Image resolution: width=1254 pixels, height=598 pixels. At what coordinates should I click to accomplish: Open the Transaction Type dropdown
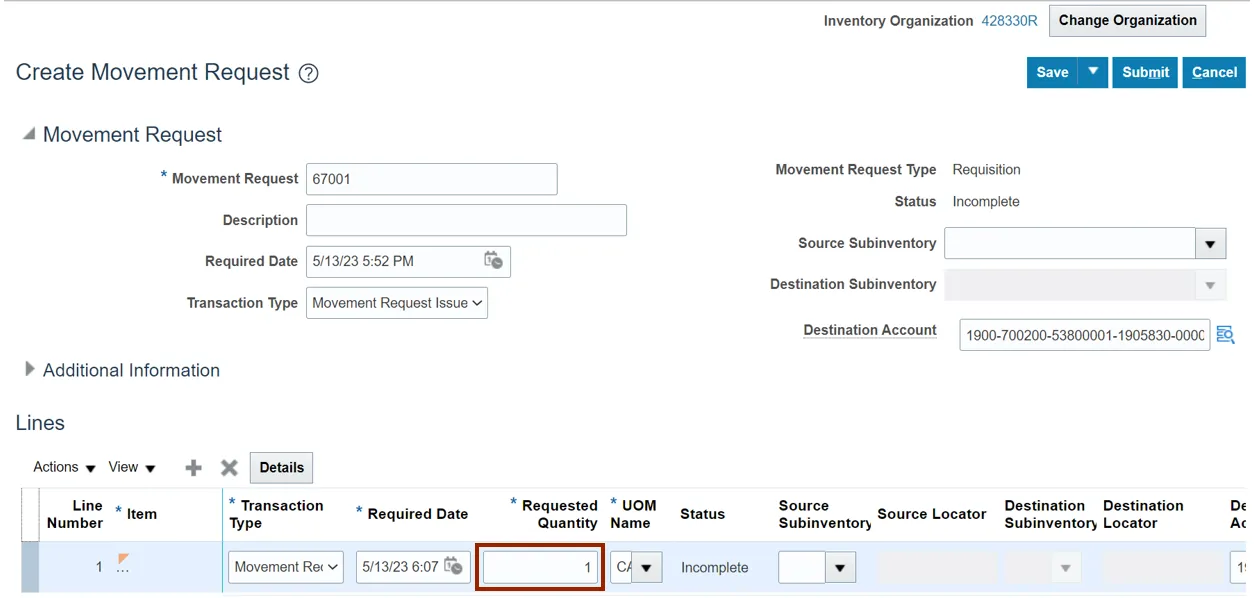pos(397,303)
